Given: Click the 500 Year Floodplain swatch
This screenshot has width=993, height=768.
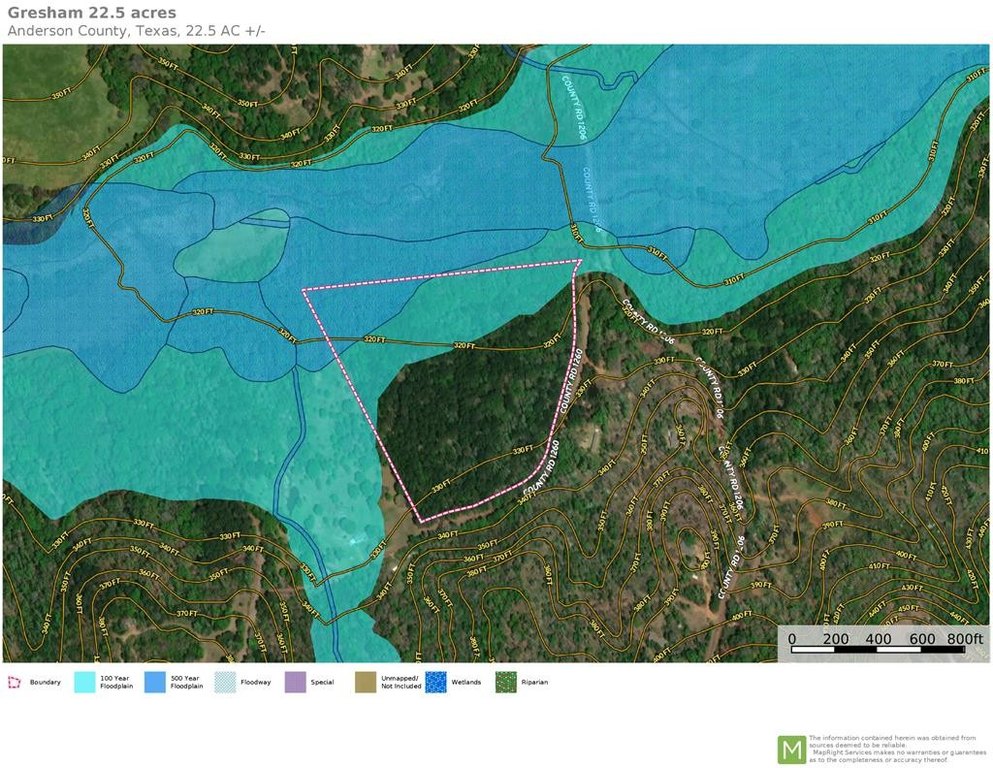Looking at the screenshot, I should (x=155, y=683).
